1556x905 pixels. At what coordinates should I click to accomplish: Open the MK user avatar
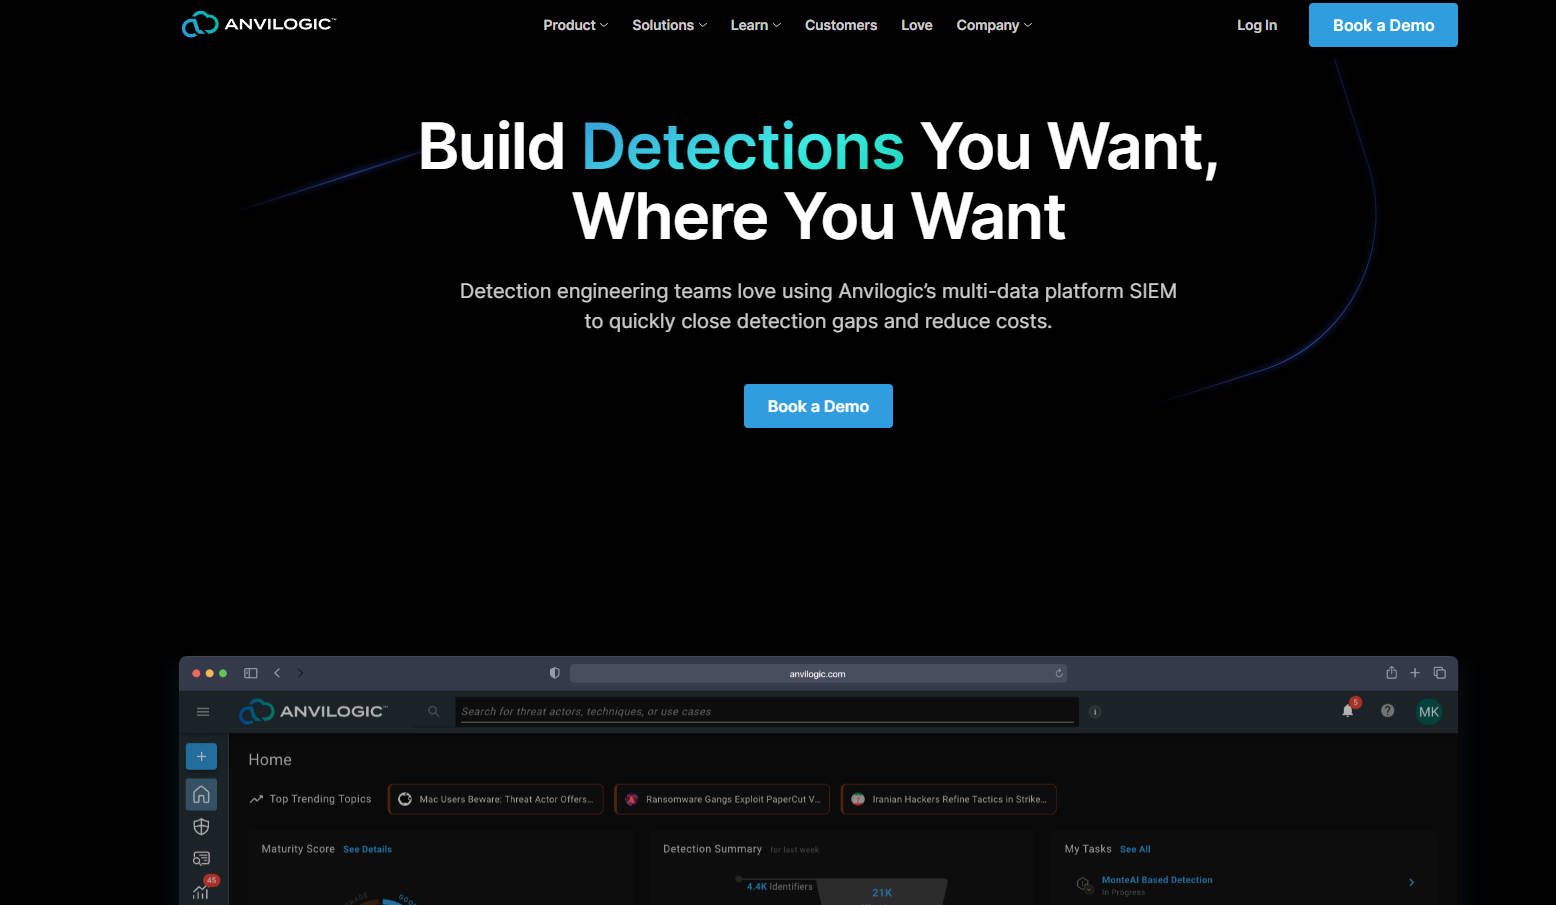pos(1428,712)
